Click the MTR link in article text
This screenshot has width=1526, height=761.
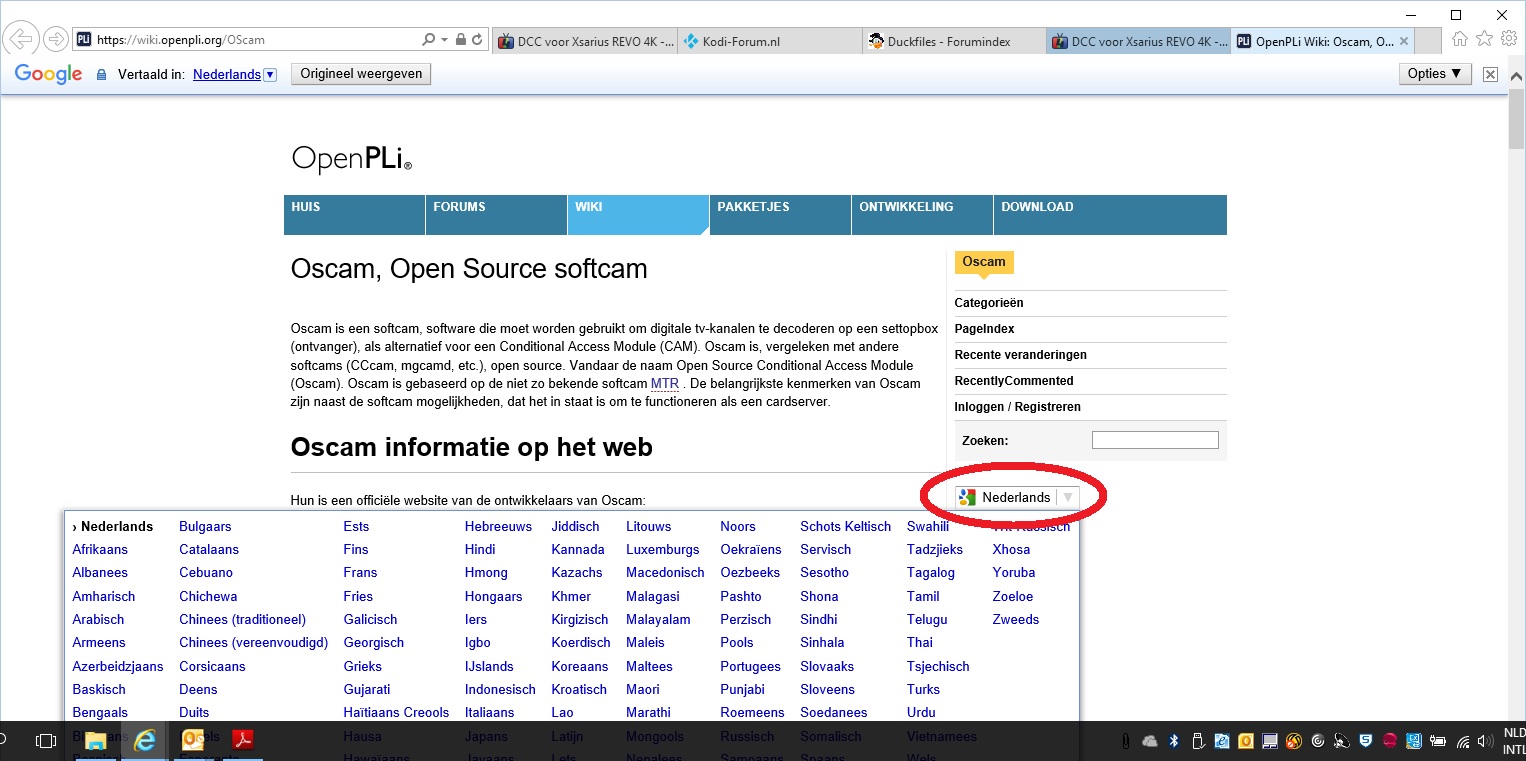coord(664,383)
